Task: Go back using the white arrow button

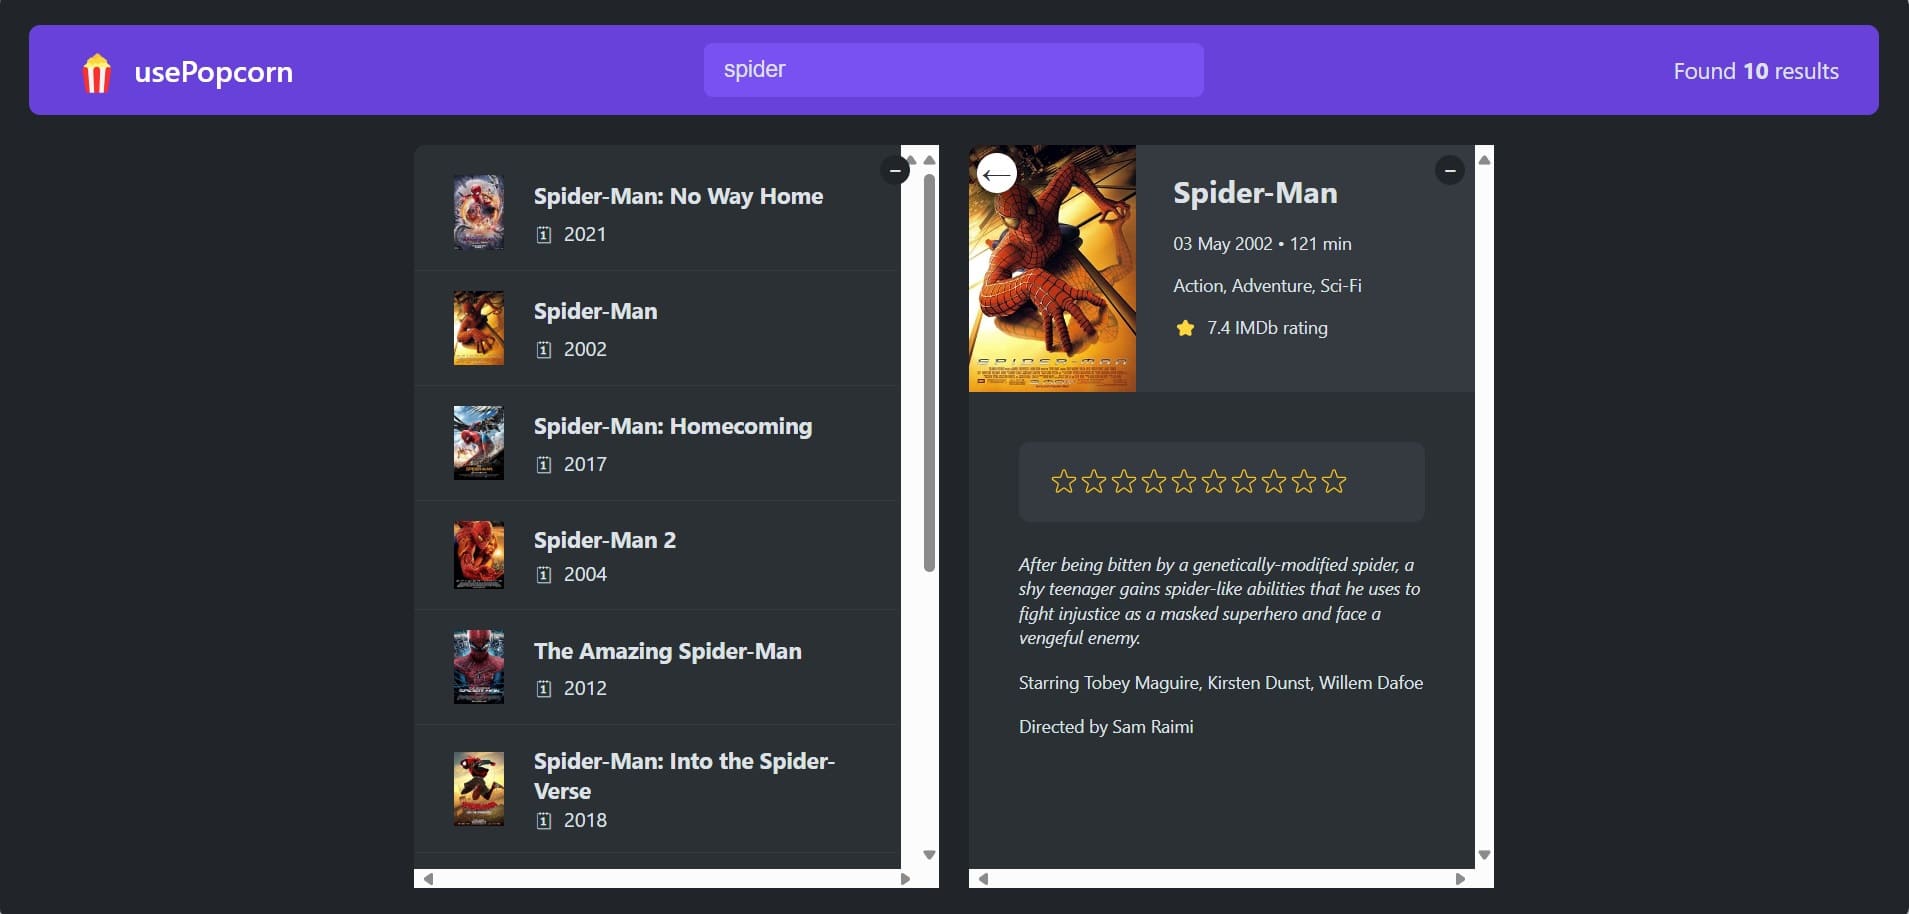Action: click(x=996, y=174)
